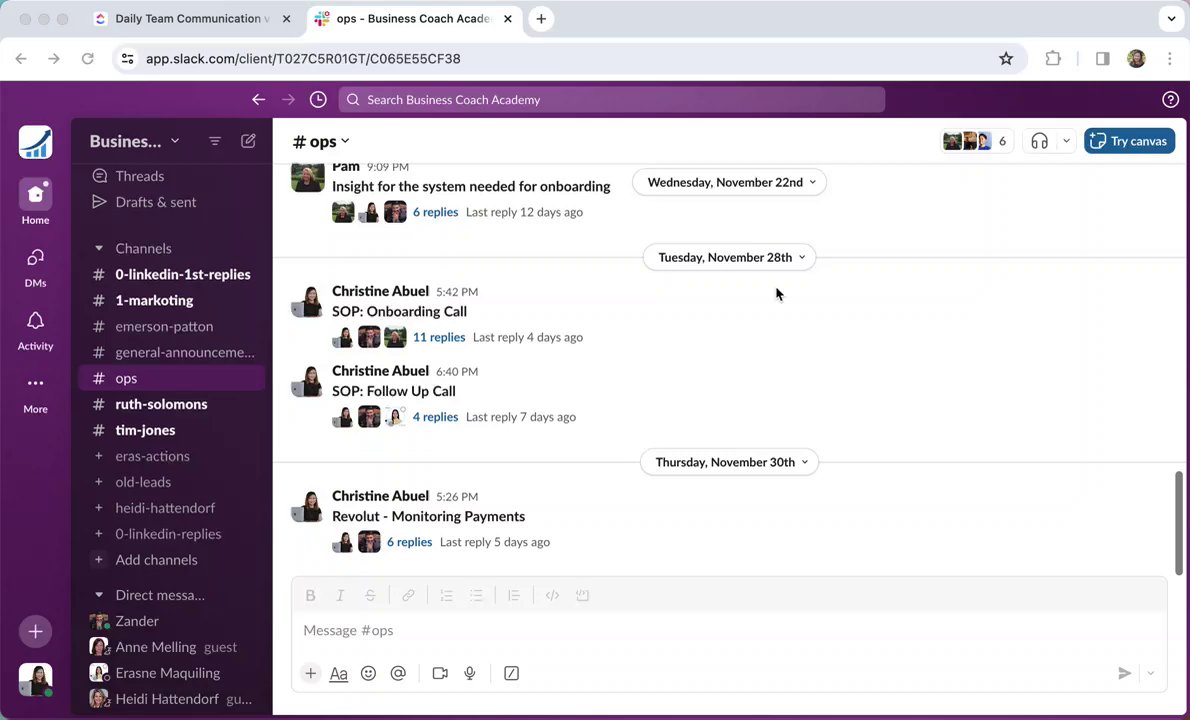
Task: Open the Tuesday, November 28th date dropdown
Action: 729,257
